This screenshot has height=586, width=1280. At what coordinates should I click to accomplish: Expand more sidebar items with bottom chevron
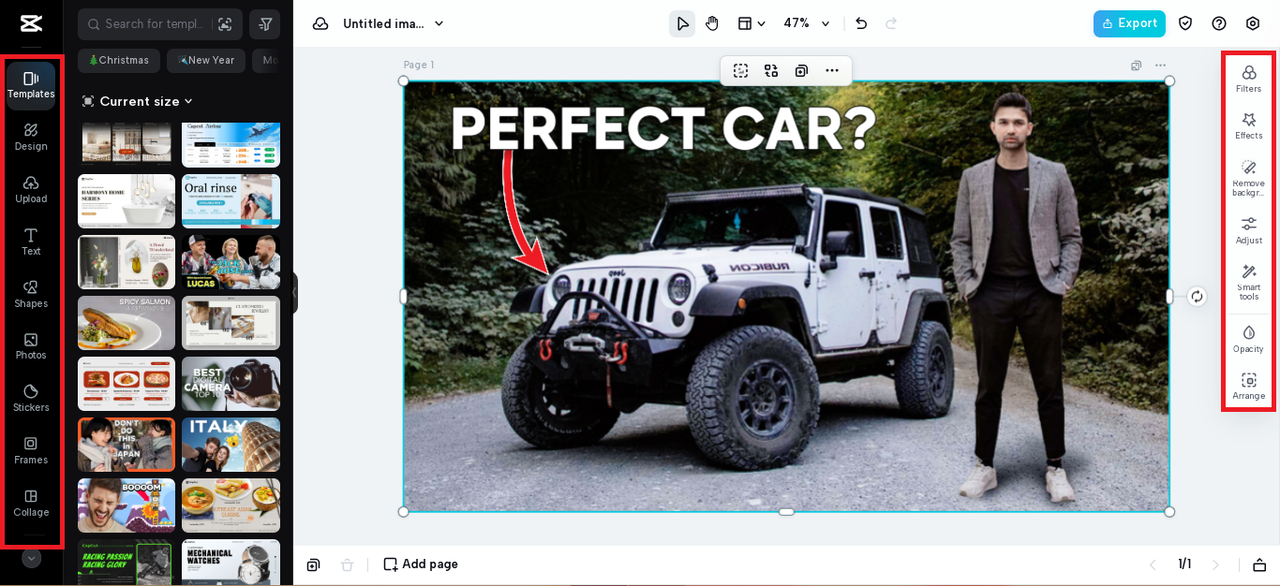click(x=31, y=558)
